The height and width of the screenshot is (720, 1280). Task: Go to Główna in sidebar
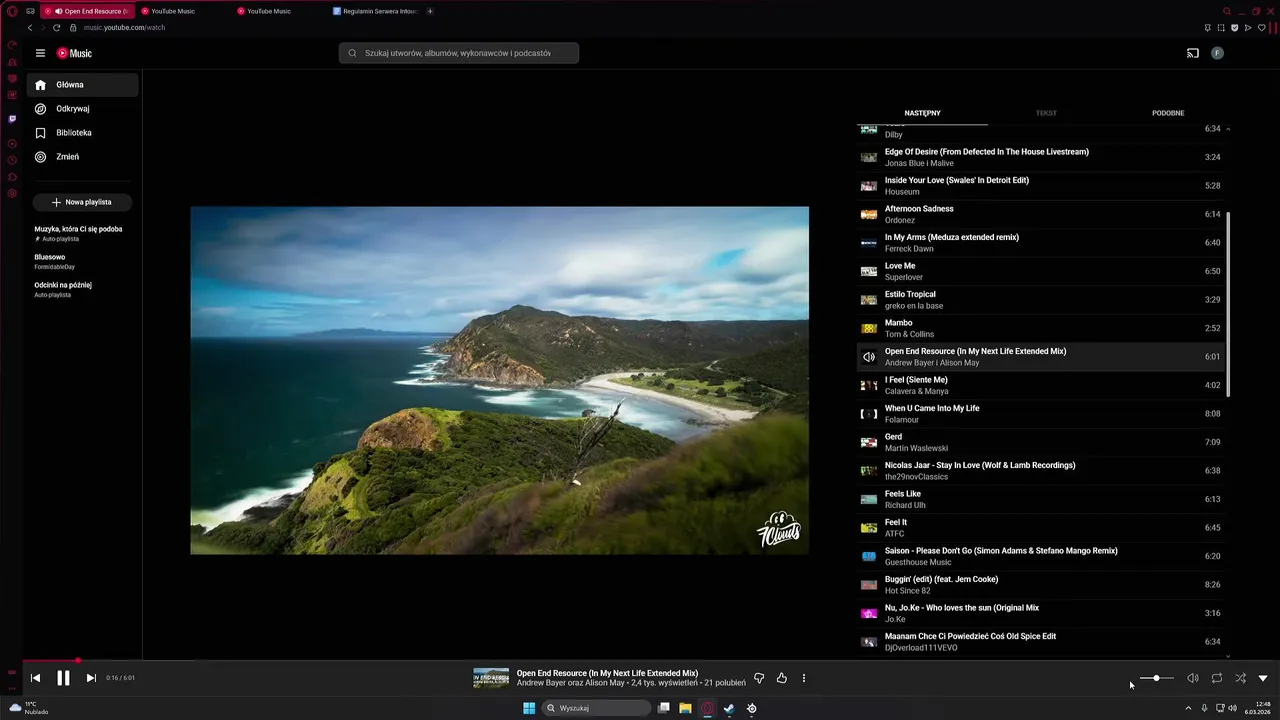coord(83,85)
